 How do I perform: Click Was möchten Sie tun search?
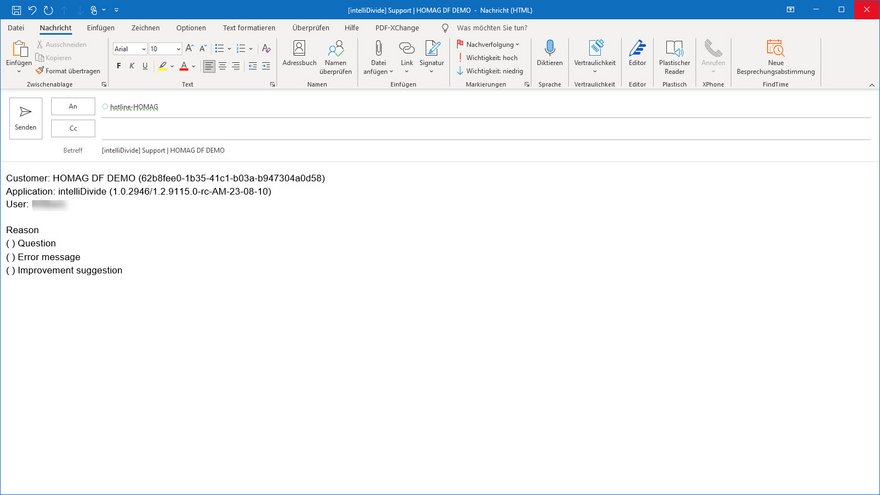tap(492, 28)
